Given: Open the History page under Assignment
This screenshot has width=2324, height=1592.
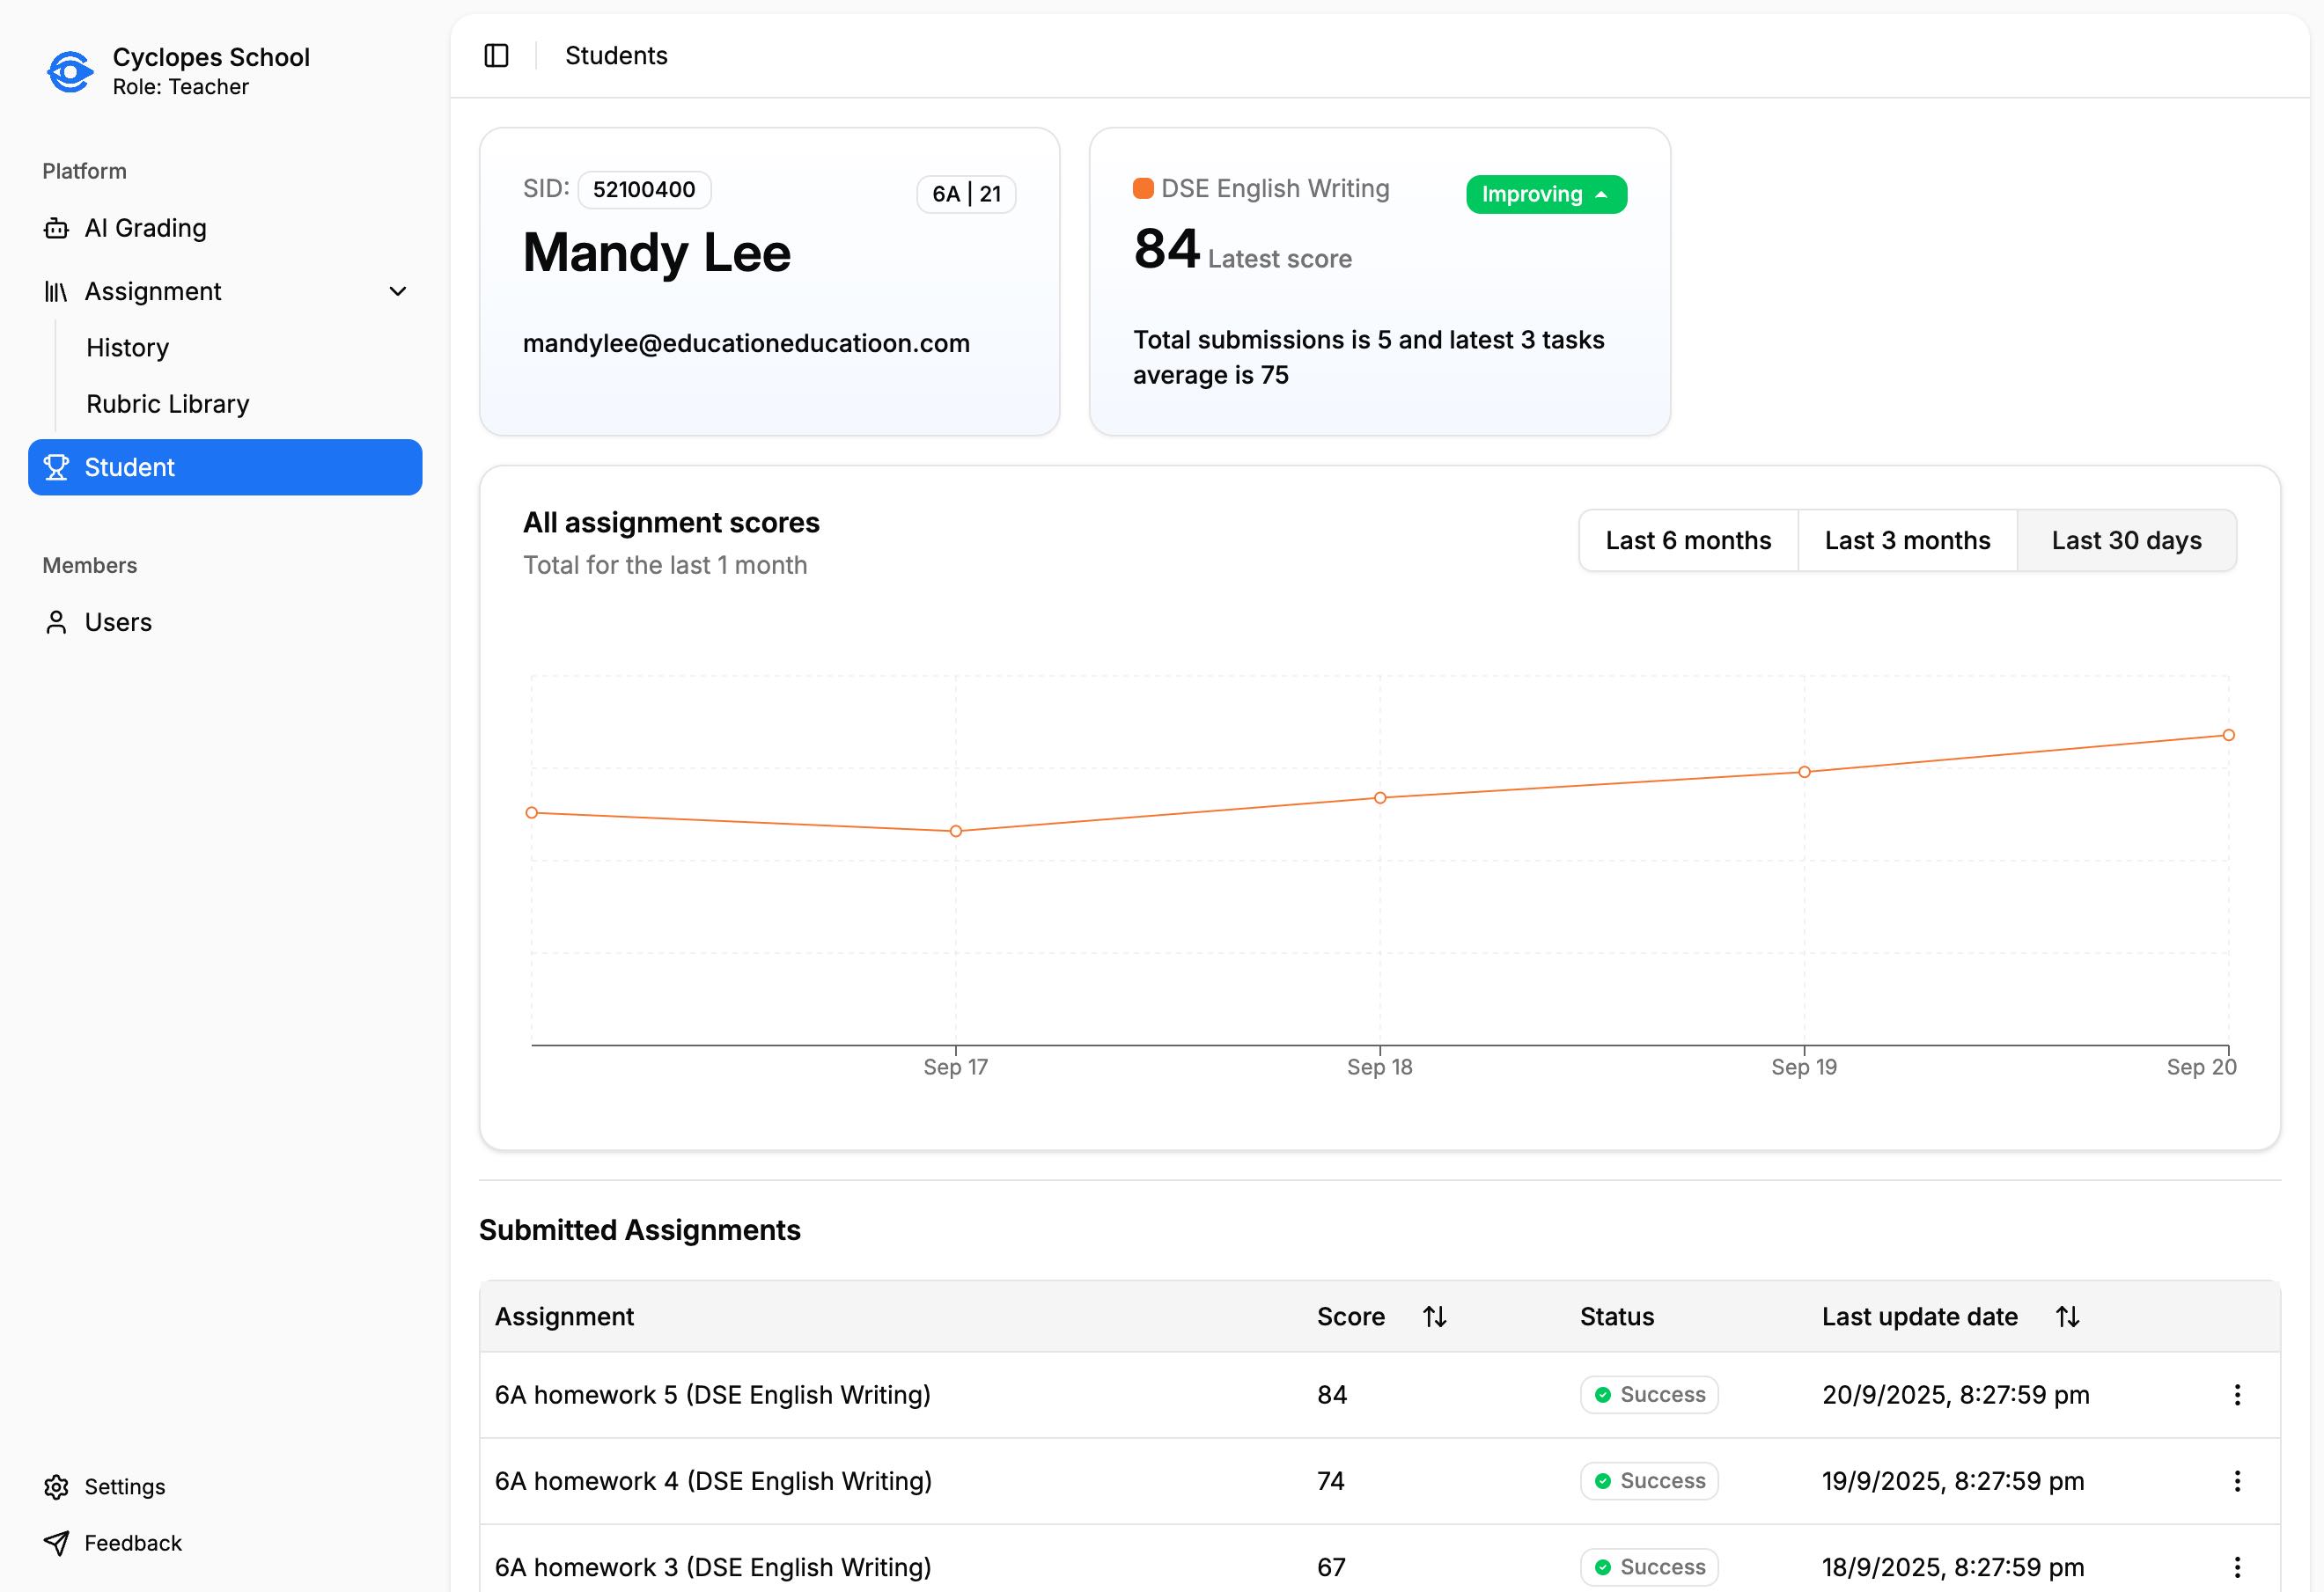Looking at the screenshot, I should pyautogui.click(x=127, y=347).
